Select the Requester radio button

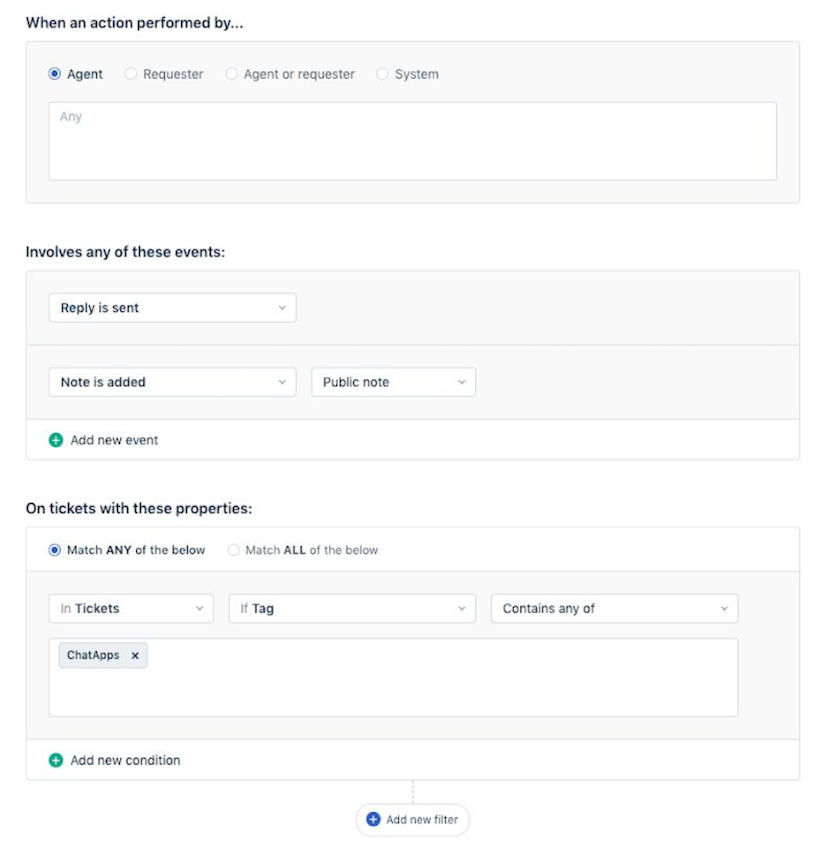(x=130, y=74)
